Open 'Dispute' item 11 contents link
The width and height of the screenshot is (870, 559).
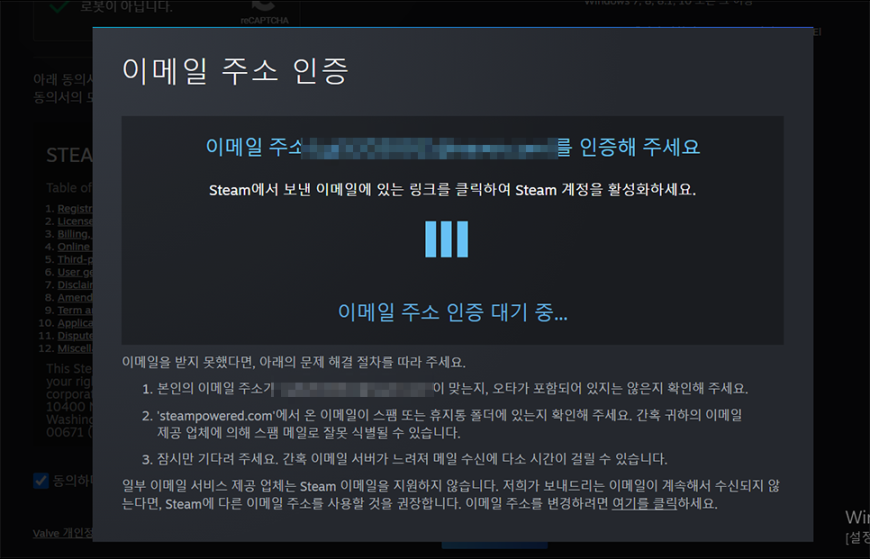pos(75,336)
